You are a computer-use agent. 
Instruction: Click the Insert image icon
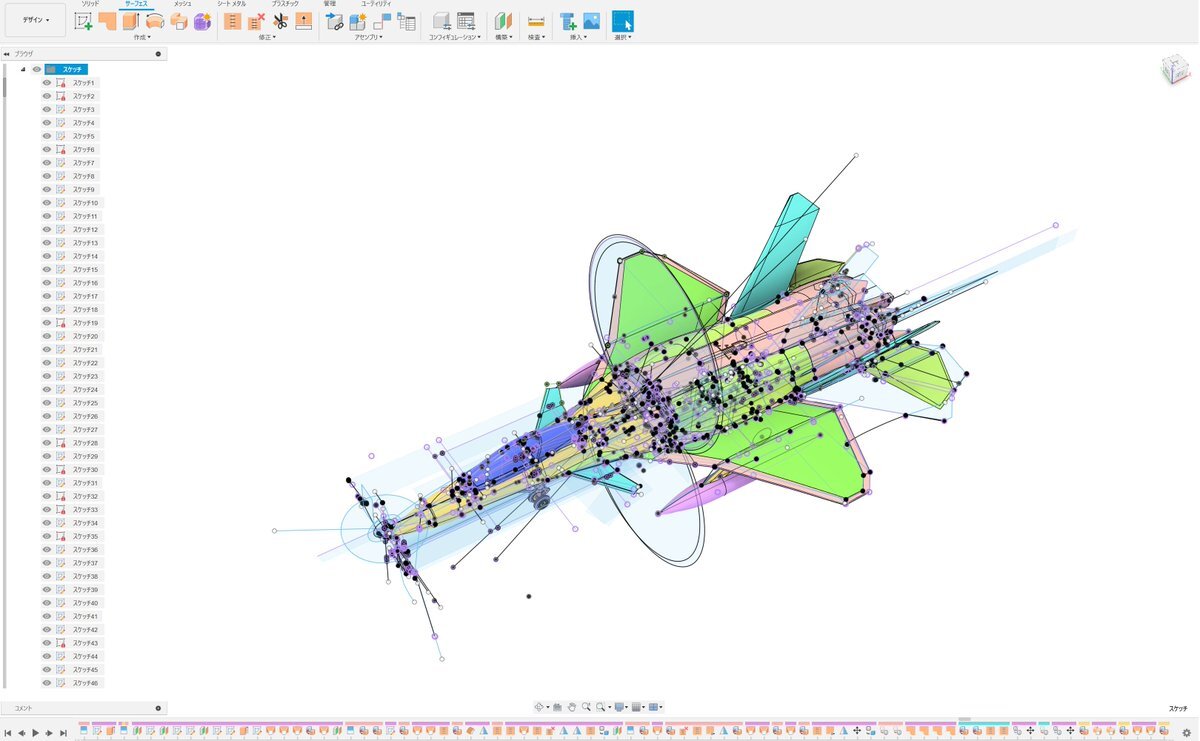591,21
